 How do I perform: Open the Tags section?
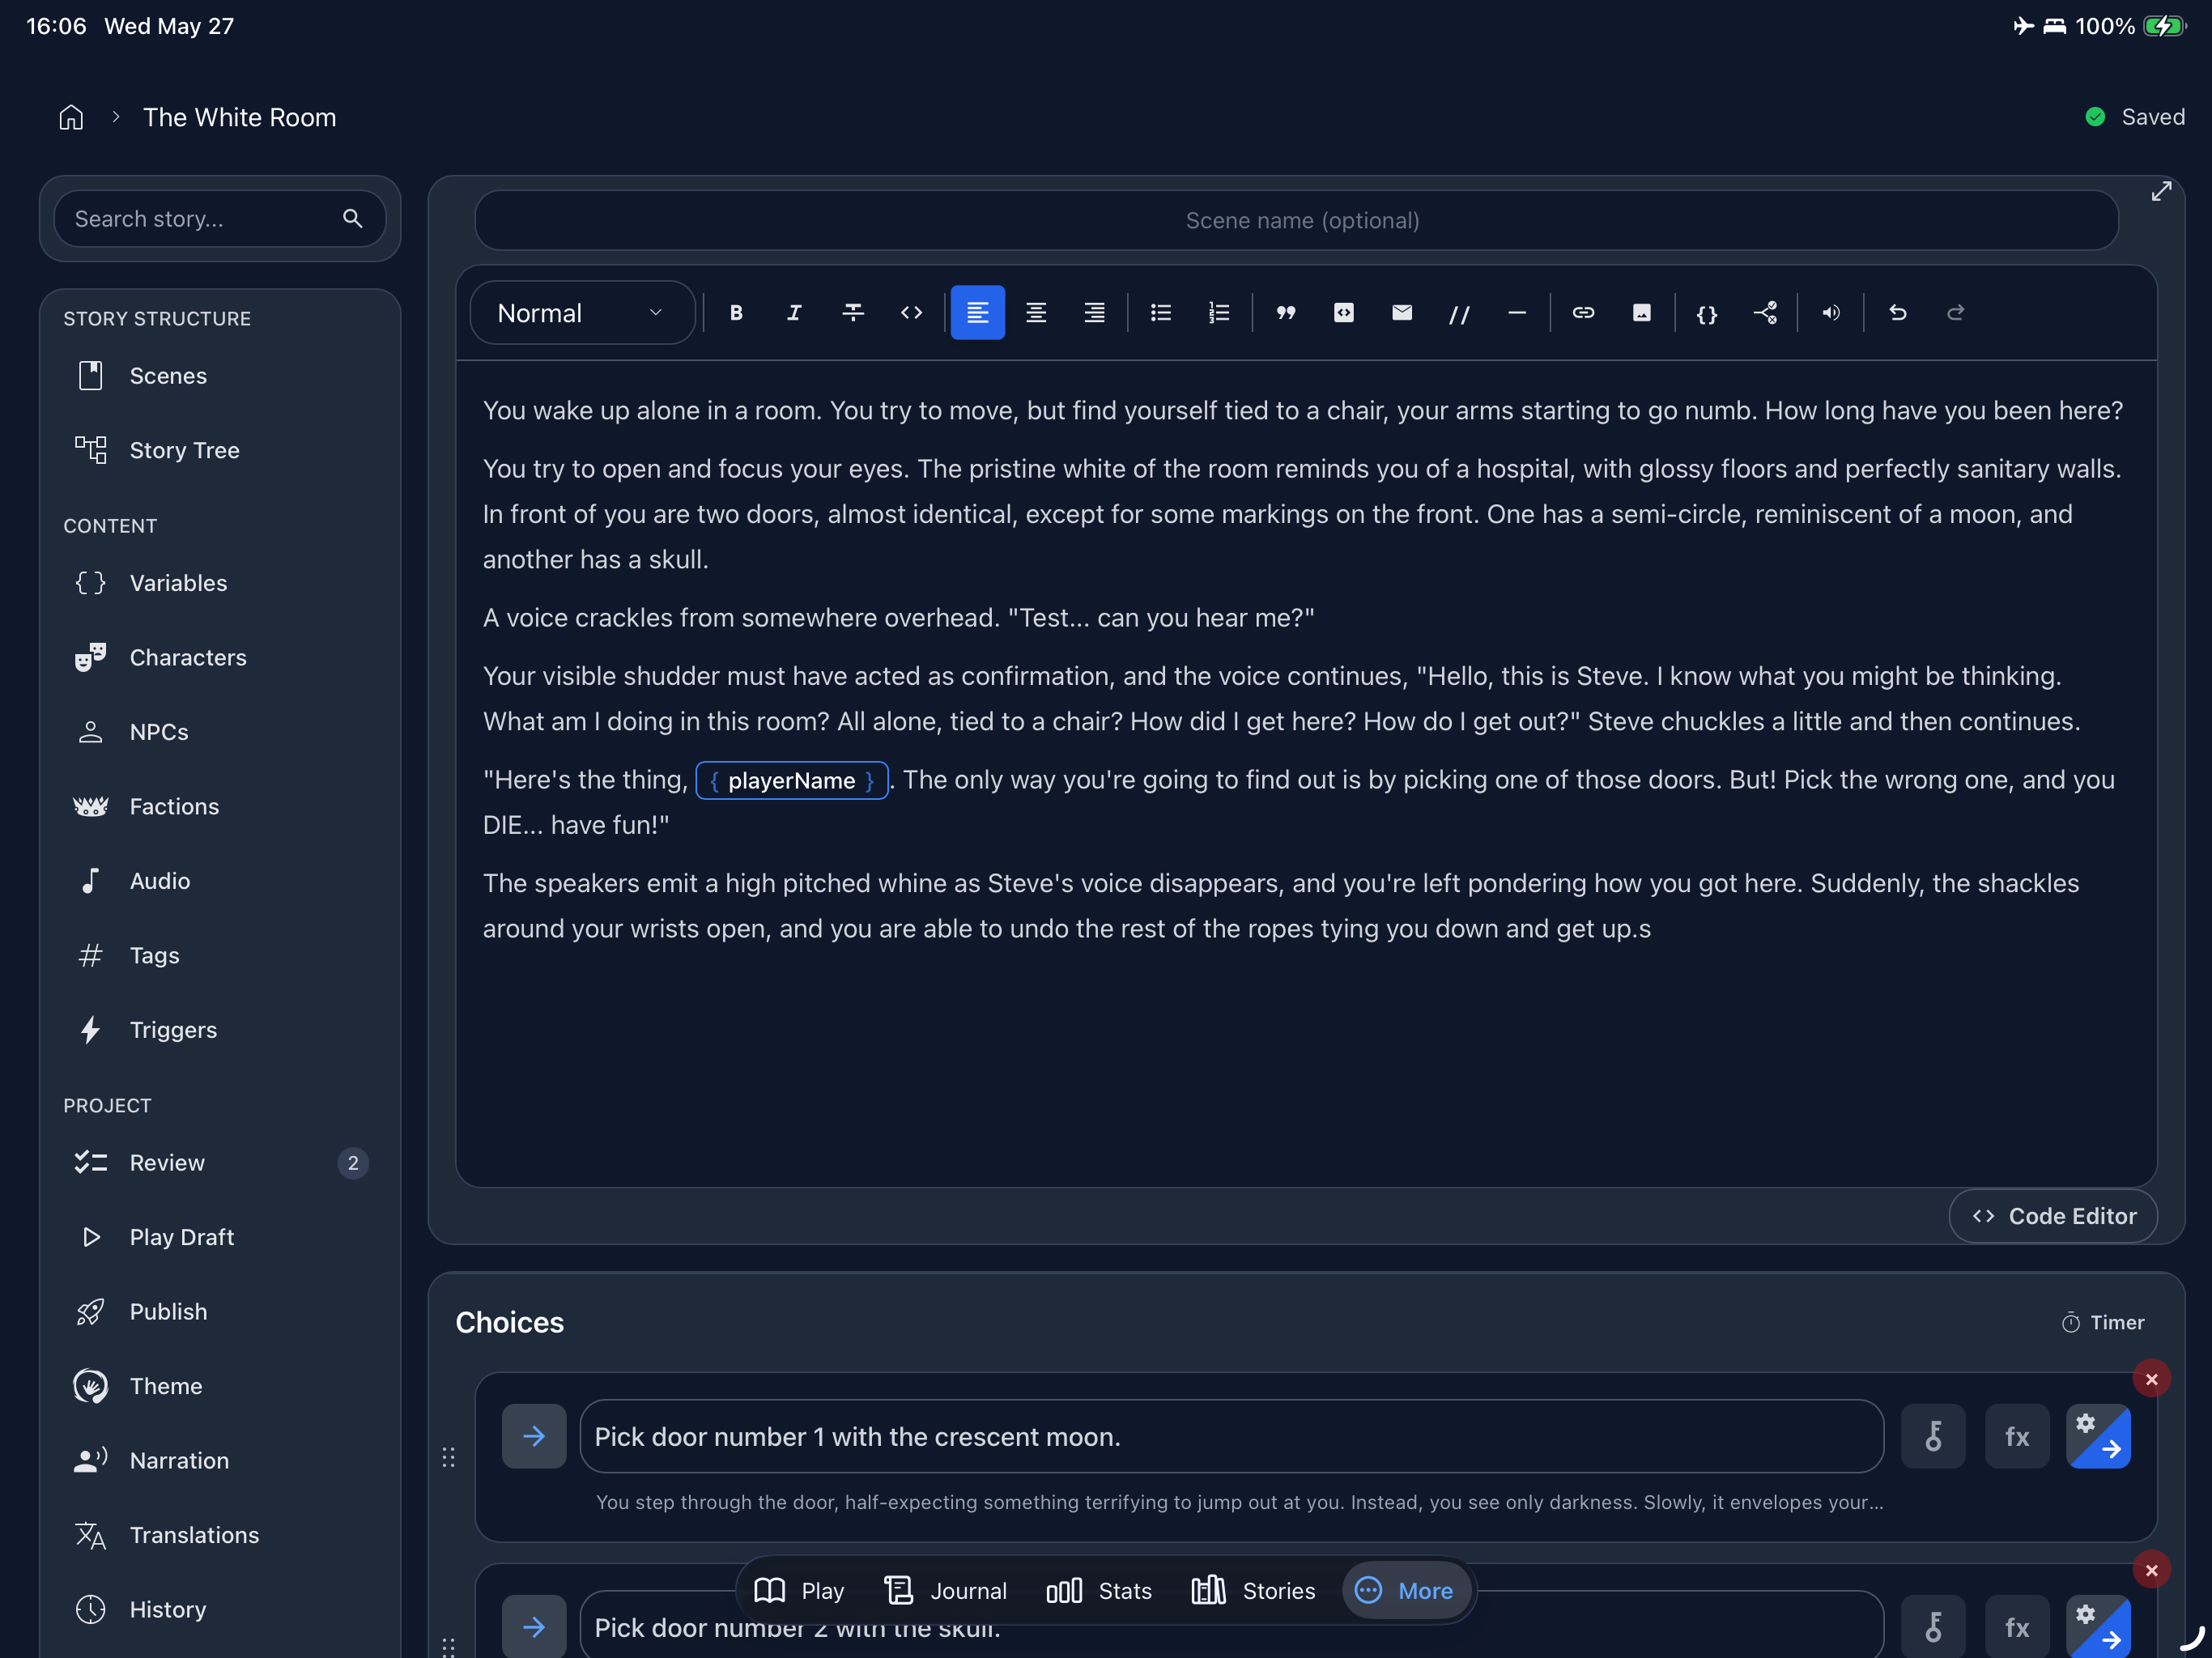tap(220, 955)
